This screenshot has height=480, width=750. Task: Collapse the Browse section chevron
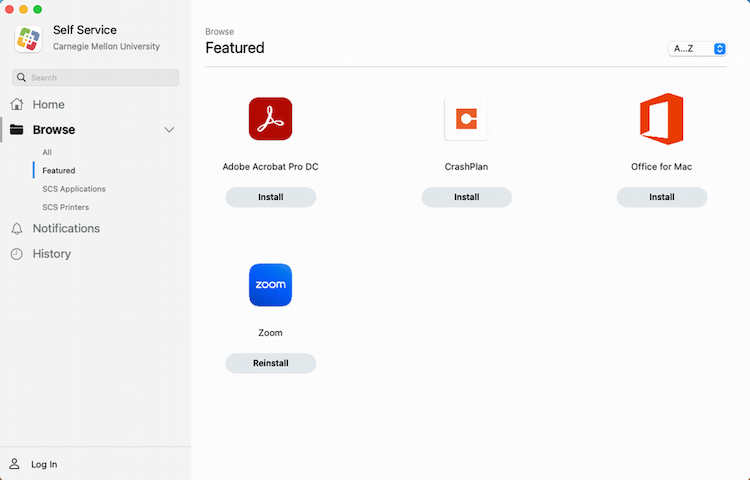tap(169, 130)
